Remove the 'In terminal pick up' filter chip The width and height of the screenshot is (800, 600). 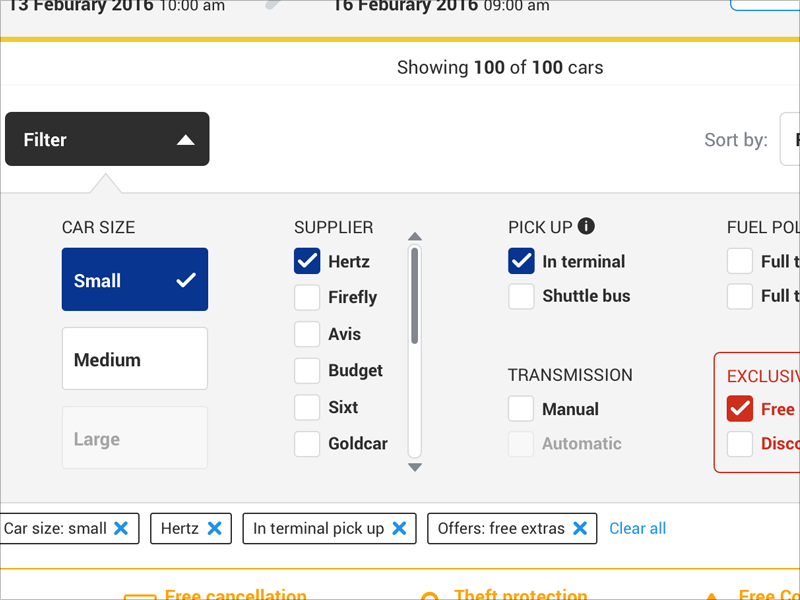tap(398, 528)
